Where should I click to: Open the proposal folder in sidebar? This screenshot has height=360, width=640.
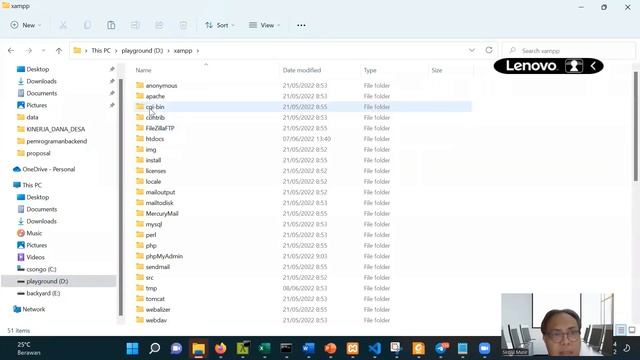coord(38,153)
